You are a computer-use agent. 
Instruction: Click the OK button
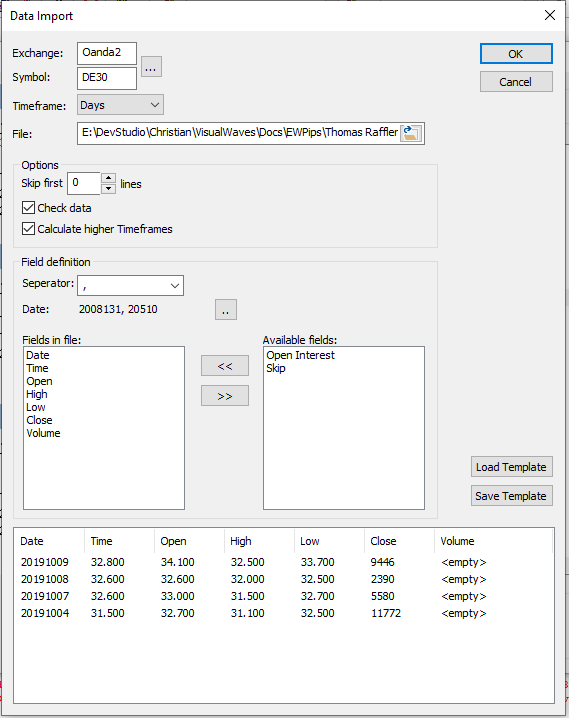click(516, 54)
